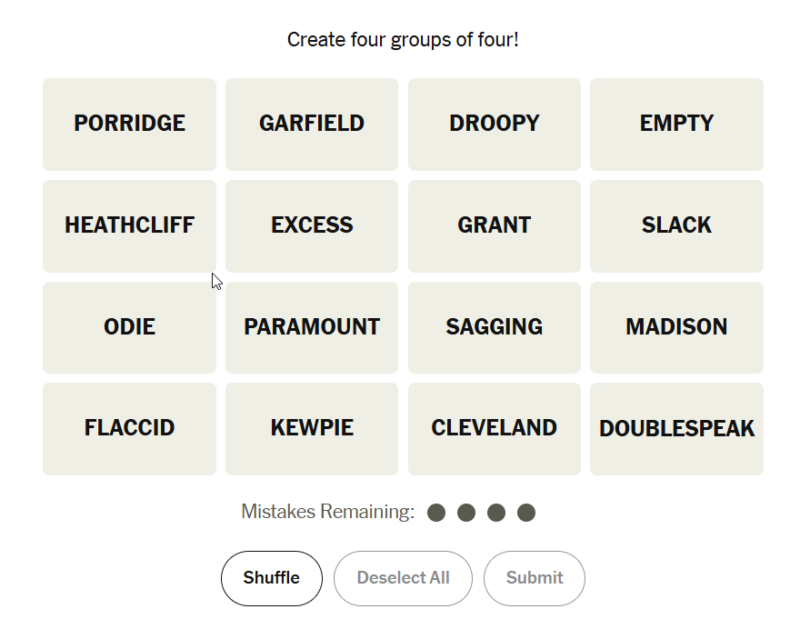
Task: Pick the SLACK tile
Action: coord(677,226)
